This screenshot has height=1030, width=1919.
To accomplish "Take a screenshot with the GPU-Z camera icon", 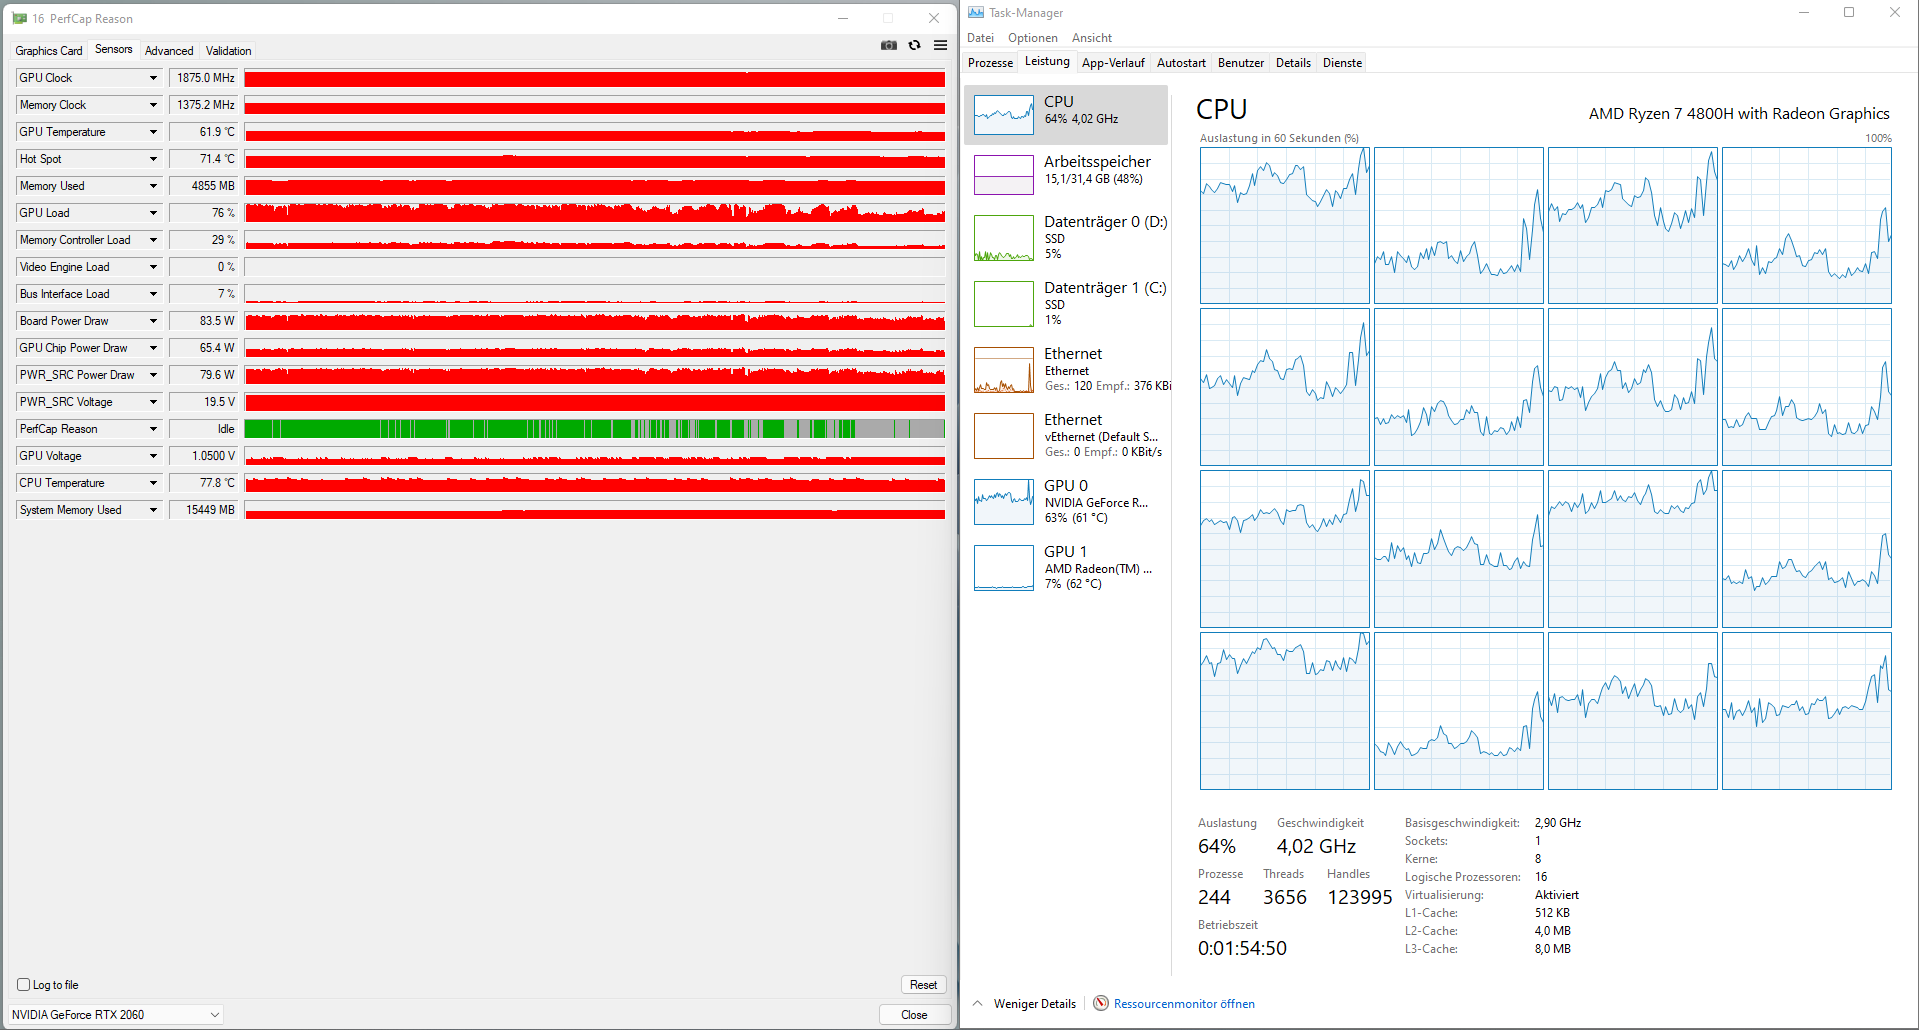I will (x=888, y=45).
